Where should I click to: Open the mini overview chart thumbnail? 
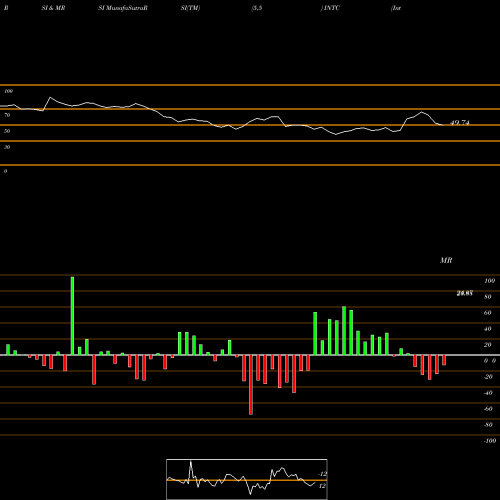click(x=247, y=479)
